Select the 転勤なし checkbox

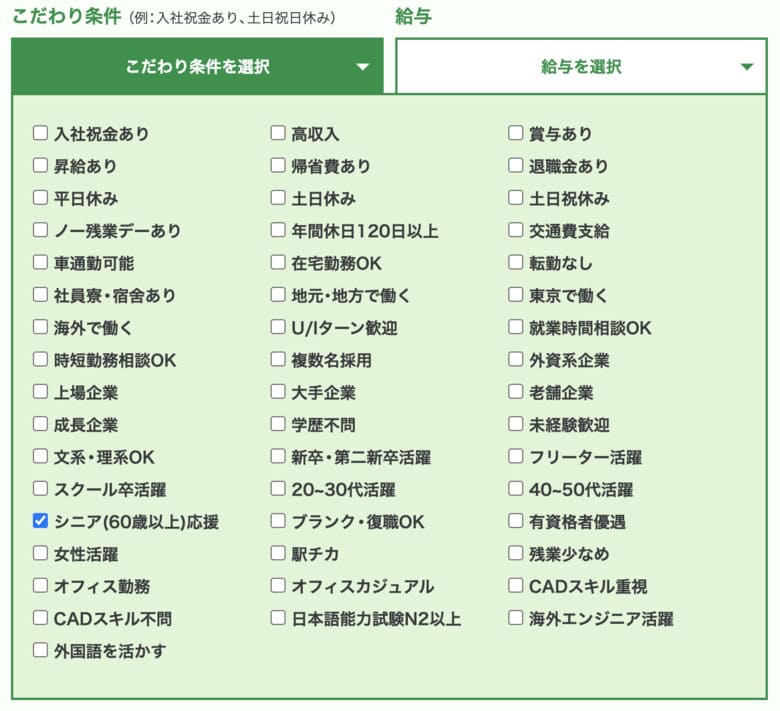click(x=515, y=262)
